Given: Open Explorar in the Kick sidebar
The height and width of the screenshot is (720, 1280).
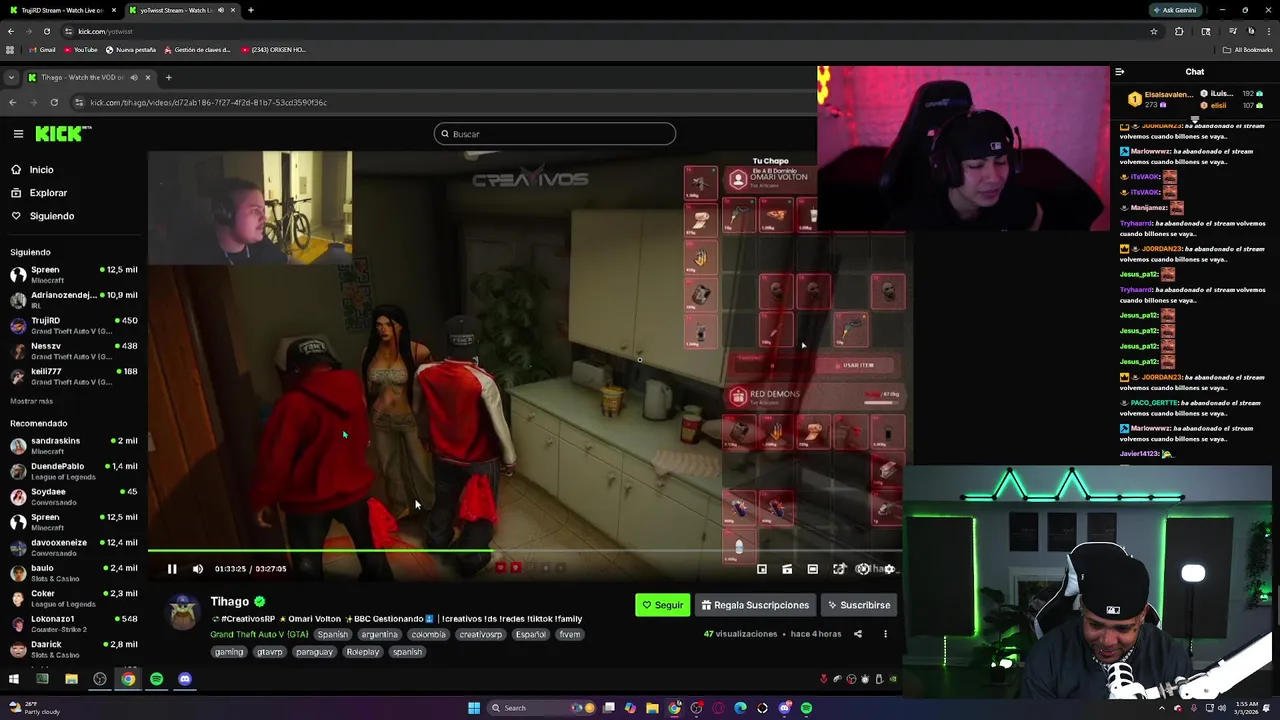Looking at the screenshot, I should point(48,193).
